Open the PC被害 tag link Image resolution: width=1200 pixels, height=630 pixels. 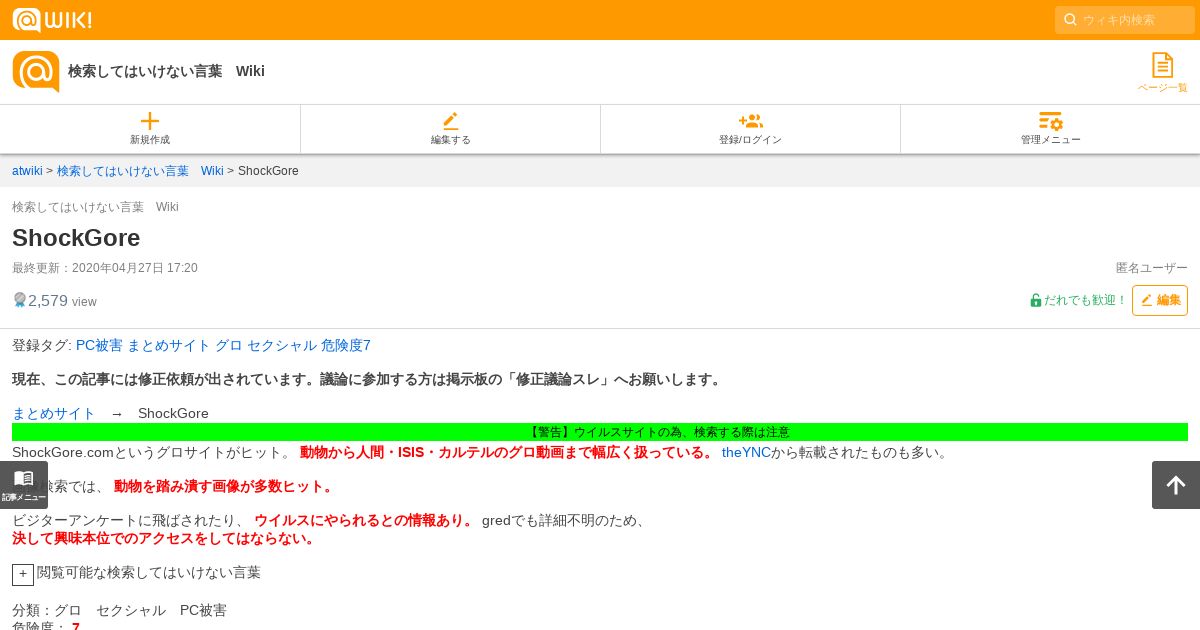(x=99, y=345)
